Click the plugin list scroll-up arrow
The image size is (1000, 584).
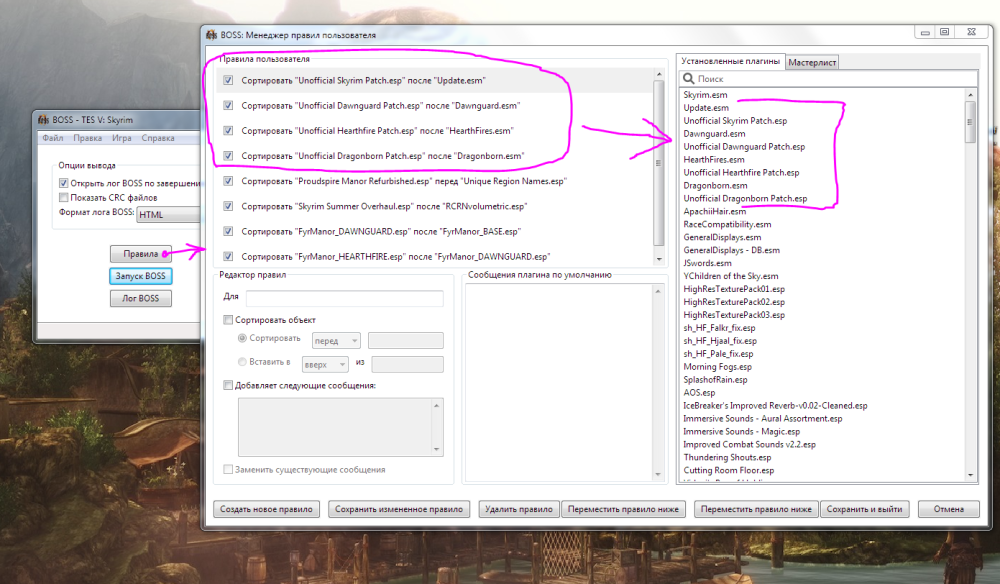pos(971,94)
